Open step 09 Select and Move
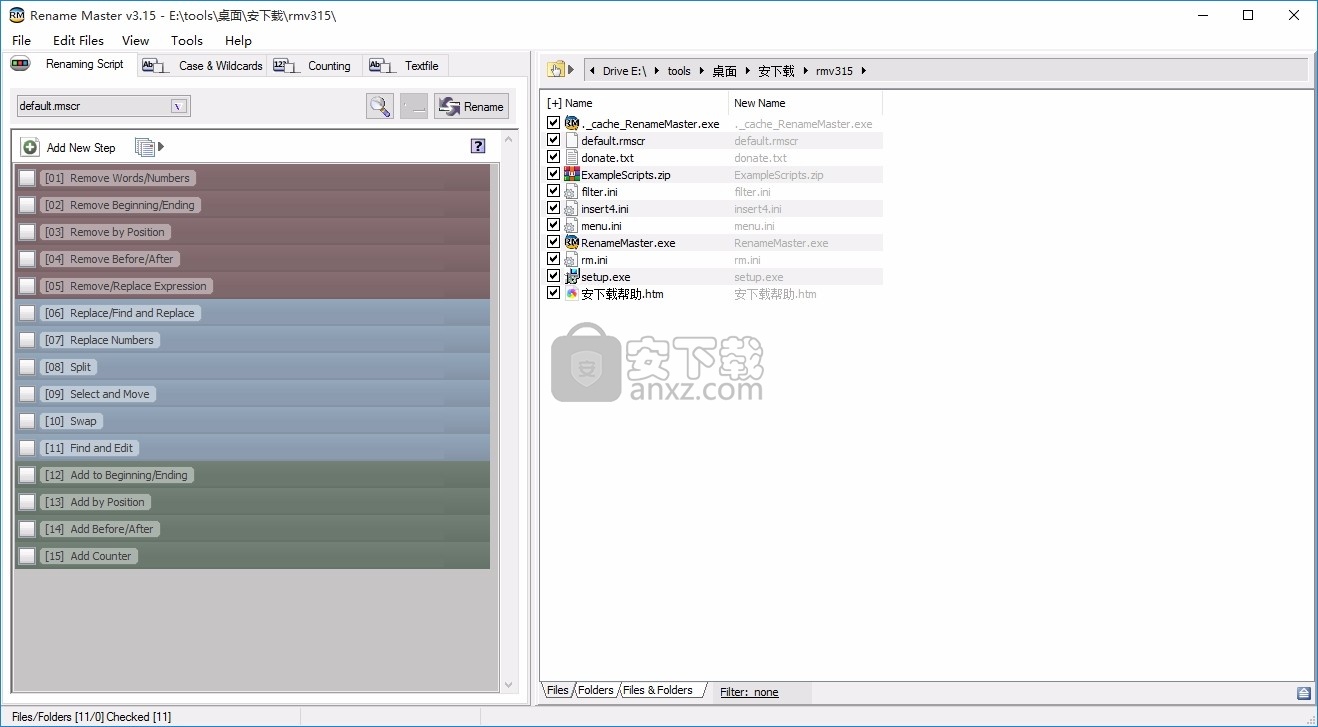 point(98,394)
